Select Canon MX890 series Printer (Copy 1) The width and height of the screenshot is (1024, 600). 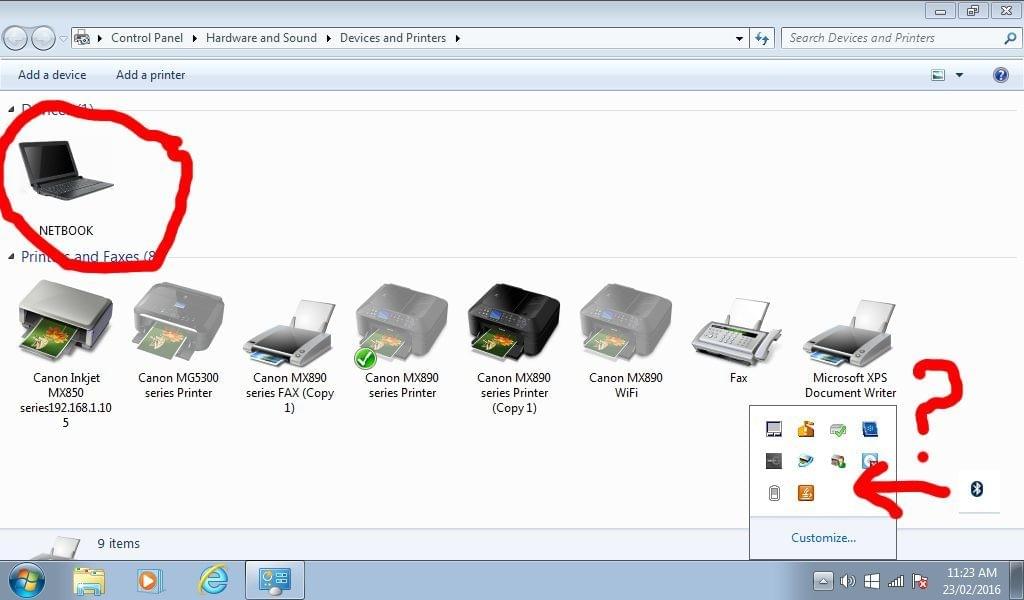(514, 324)
